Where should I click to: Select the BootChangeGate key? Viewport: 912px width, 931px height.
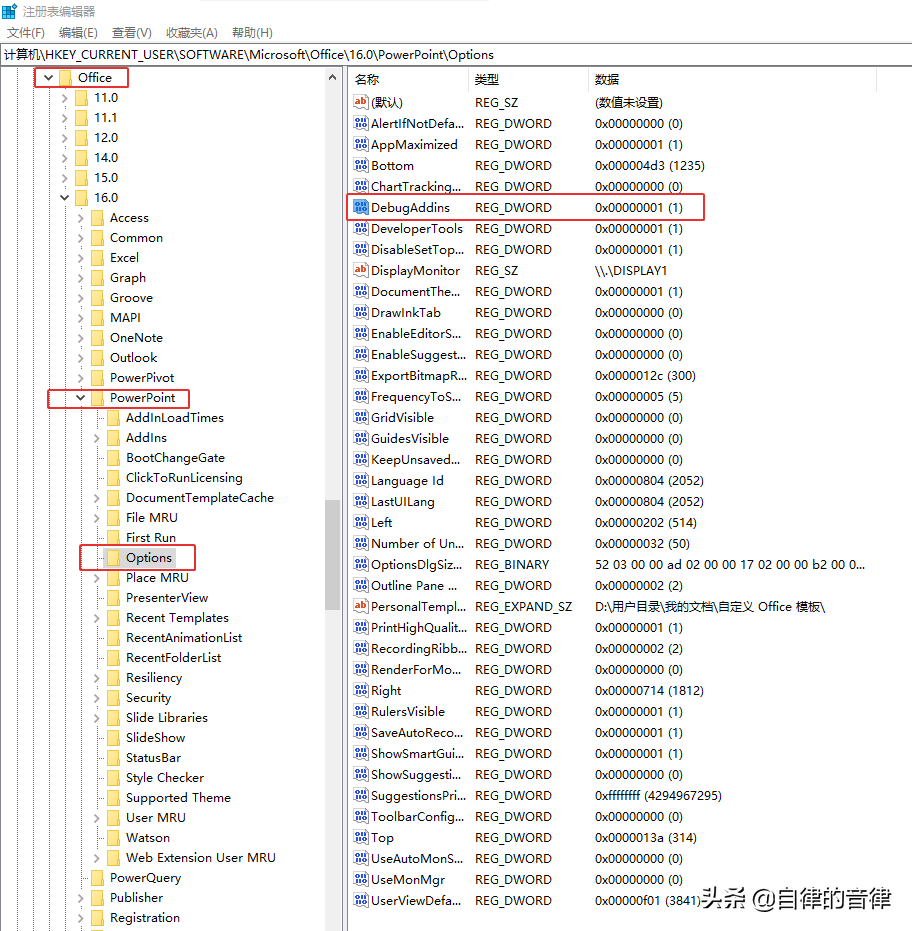(175, 458)
